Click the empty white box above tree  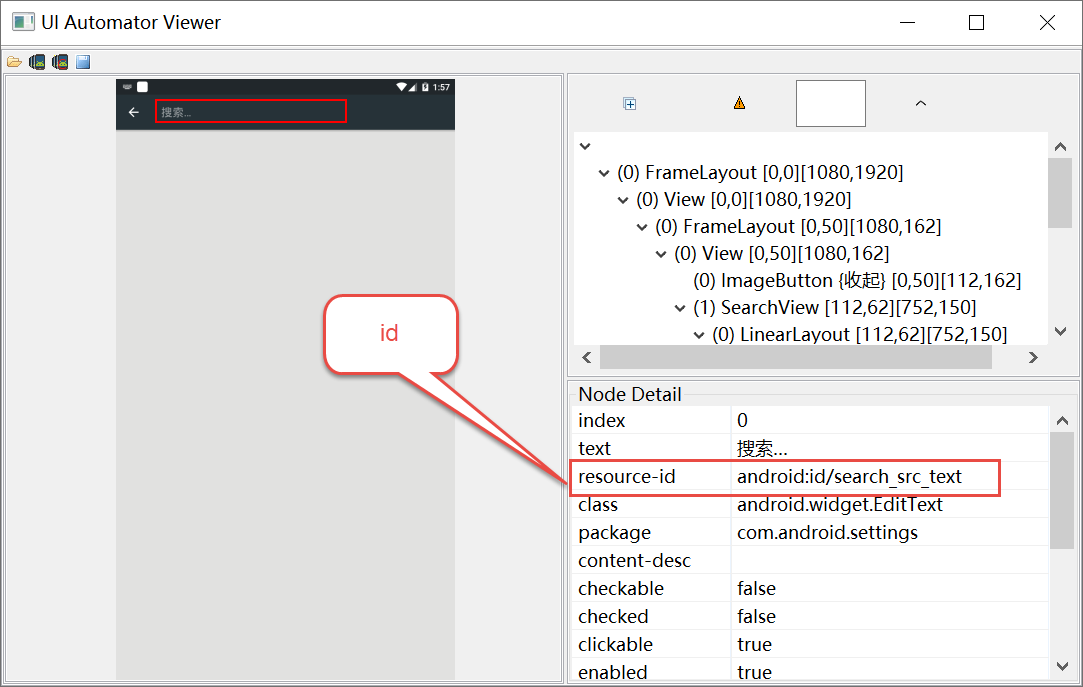pos(830,104)
